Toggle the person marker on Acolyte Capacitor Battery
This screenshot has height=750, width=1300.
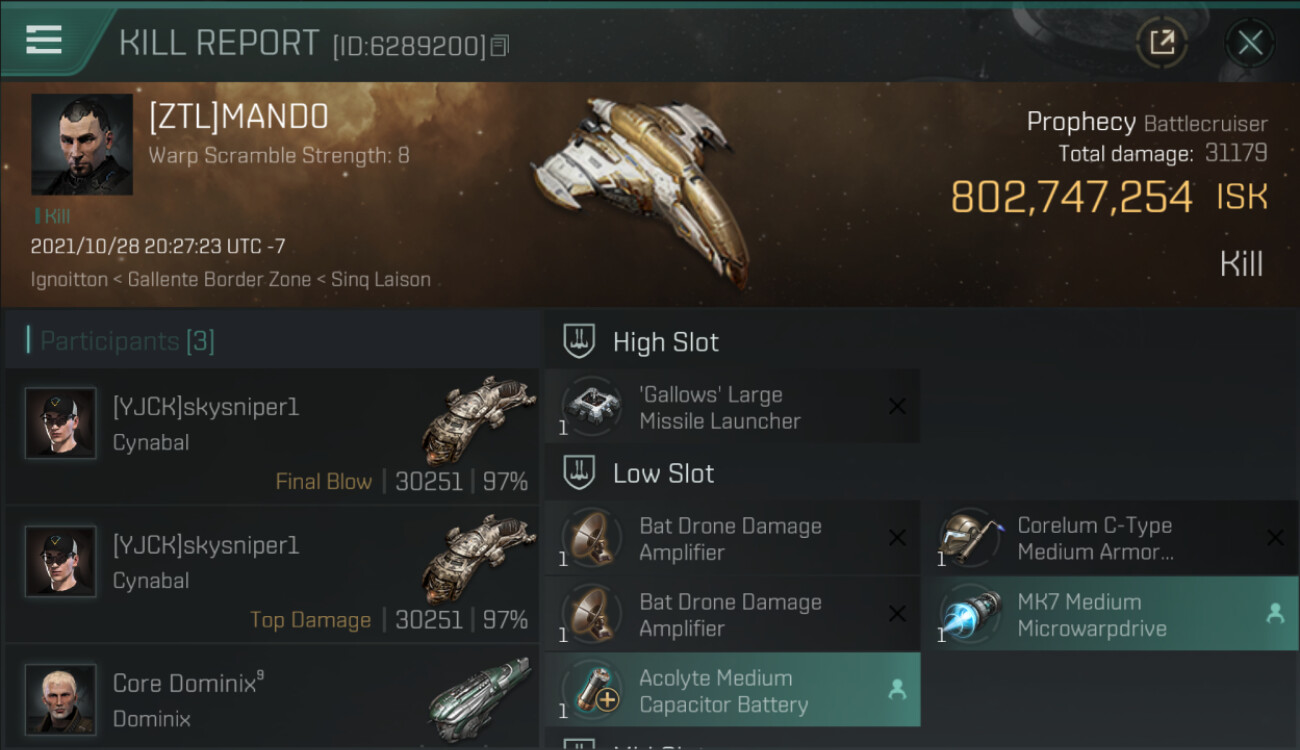(897, 689)
